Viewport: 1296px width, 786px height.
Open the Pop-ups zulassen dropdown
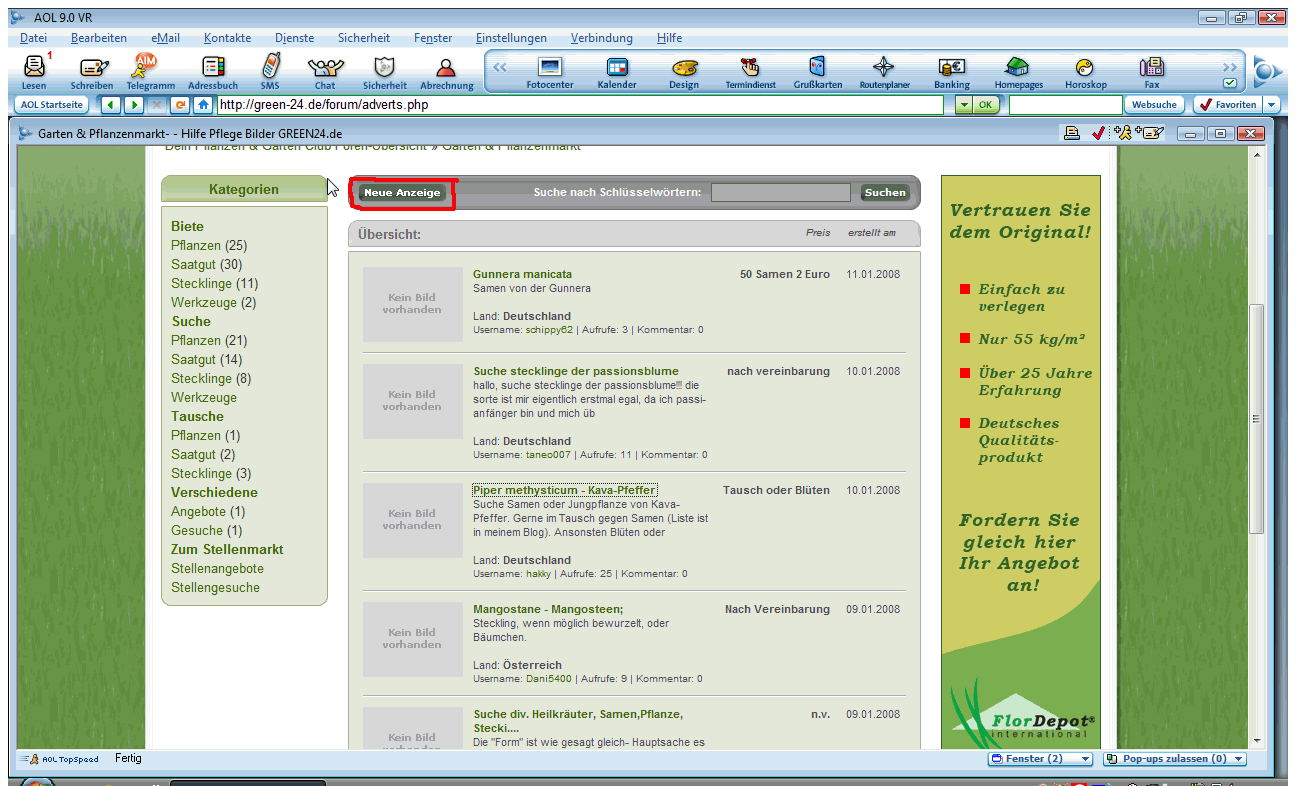pyautogui.click(x=1238, y=759)
